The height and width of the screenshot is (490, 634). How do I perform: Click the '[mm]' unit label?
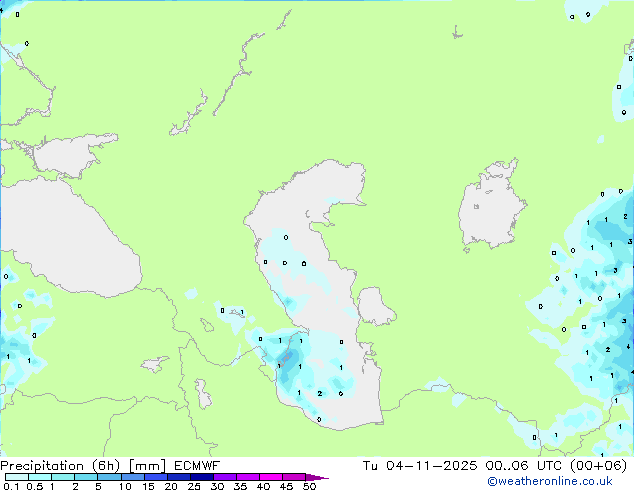[x=147, y=466]
